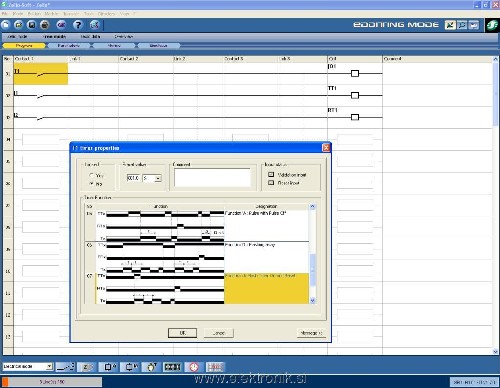The width and height of the screenshot is (500, 388).
Task: Select the red clock tool
Action: click(194, 367)
